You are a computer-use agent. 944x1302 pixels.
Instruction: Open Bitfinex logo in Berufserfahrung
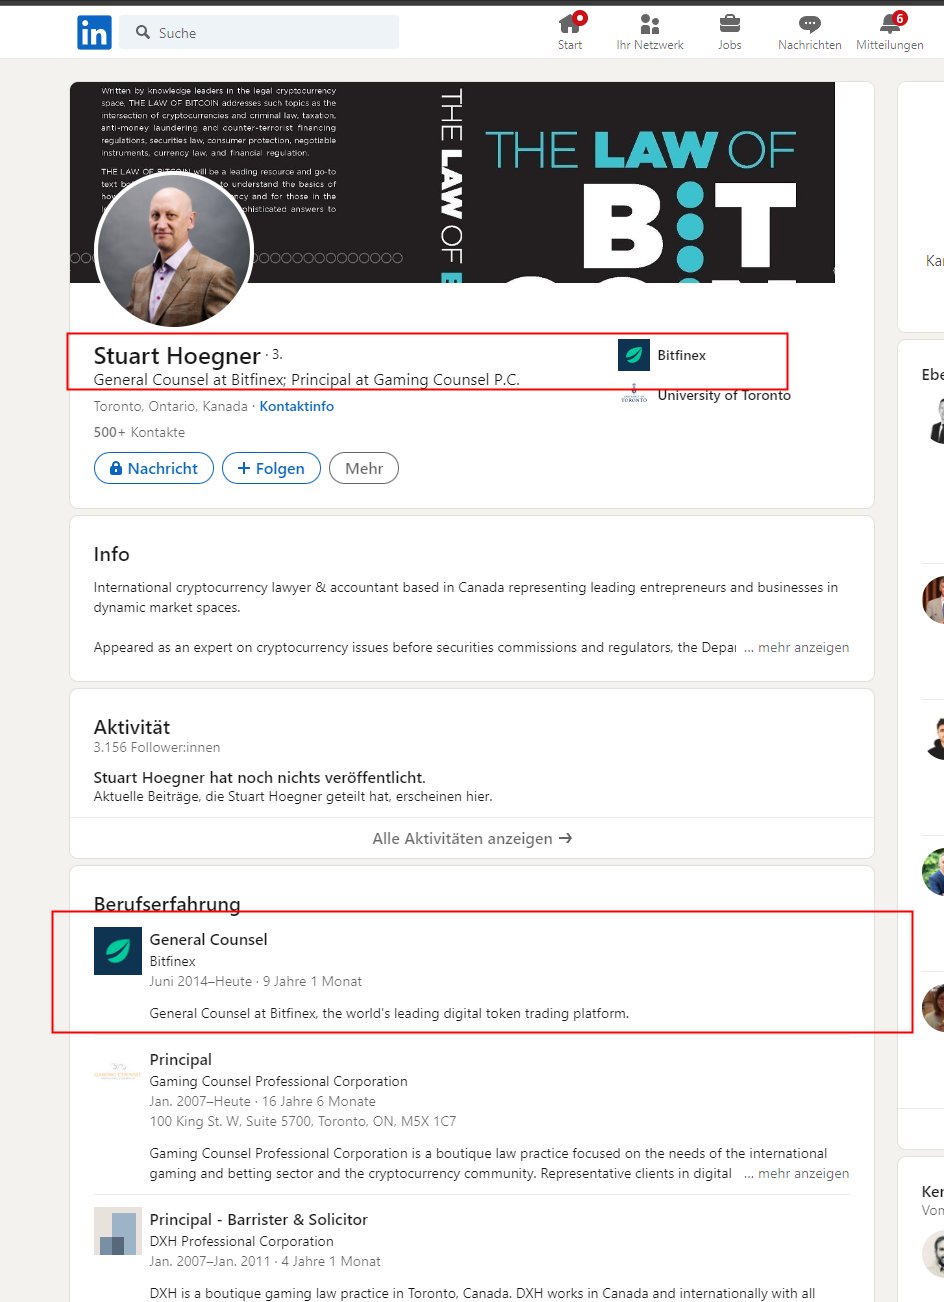click(118, 951)
